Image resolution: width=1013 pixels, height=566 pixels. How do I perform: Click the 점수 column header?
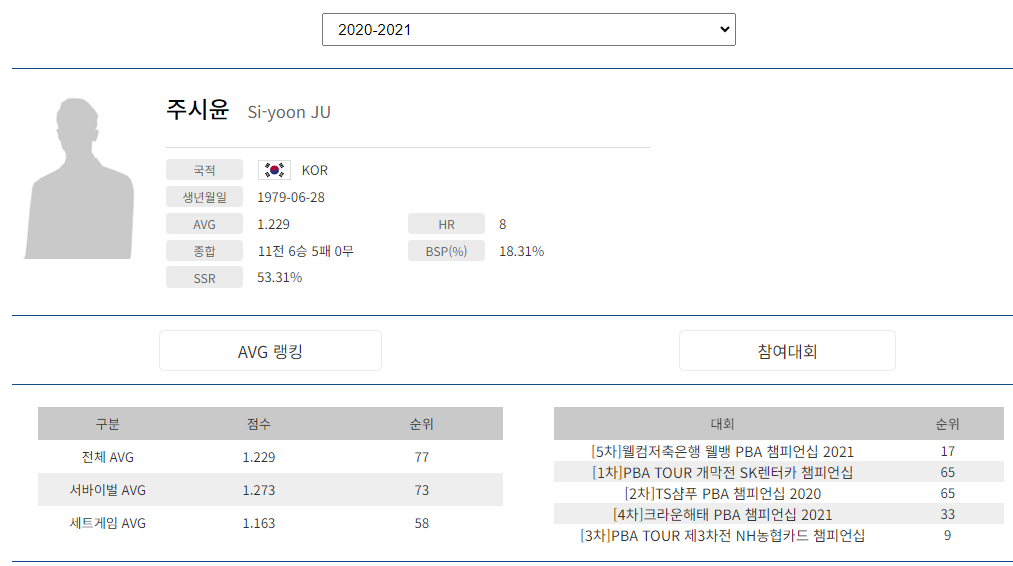pos(258,424)
